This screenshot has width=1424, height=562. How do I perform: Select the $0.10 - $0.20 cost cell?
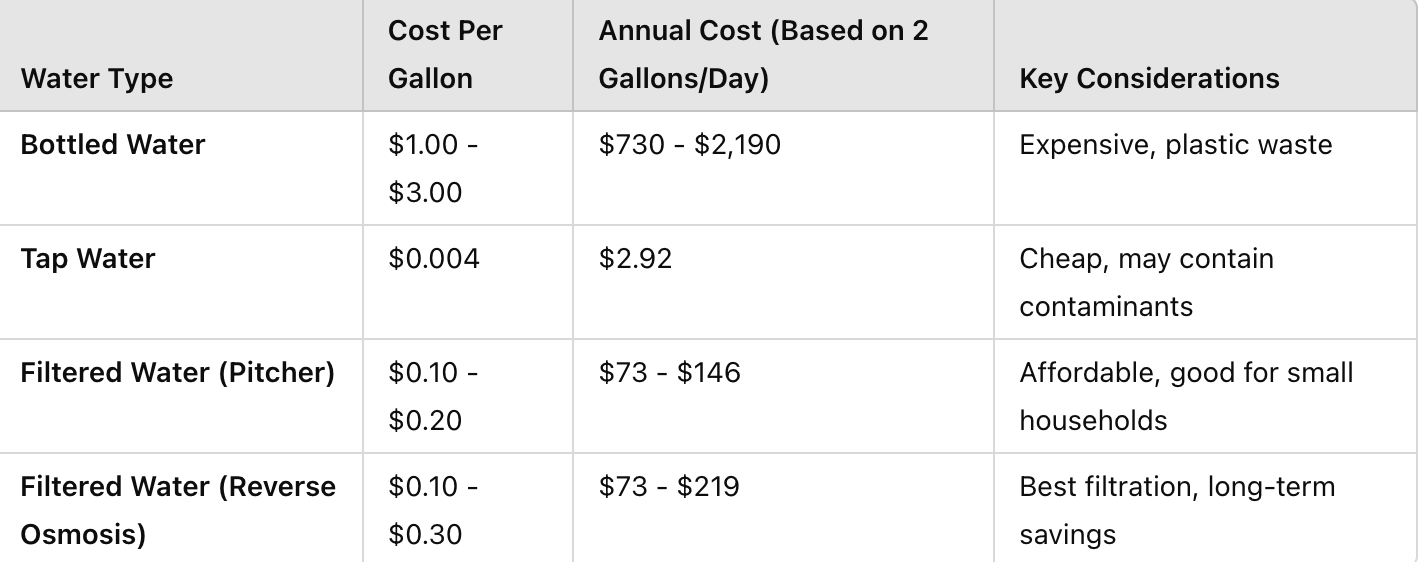(x=433, y=396)
